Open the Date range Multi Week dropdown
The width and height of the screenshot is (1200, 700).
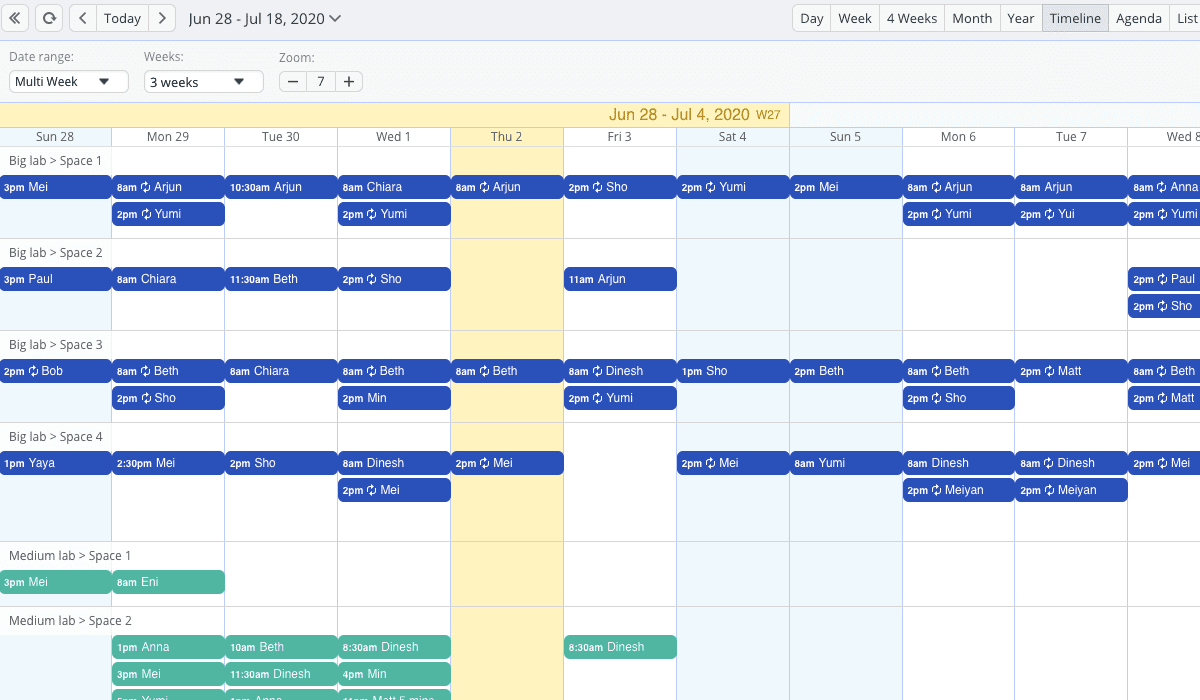pyautogui.click(x=68, y=82)
